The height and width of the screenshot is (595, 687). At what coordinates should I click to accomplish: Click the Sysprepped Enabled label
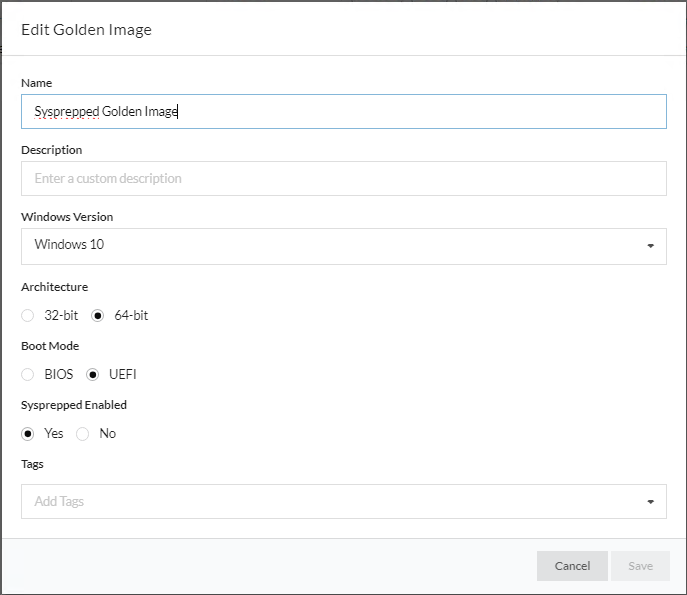[74, 405]
